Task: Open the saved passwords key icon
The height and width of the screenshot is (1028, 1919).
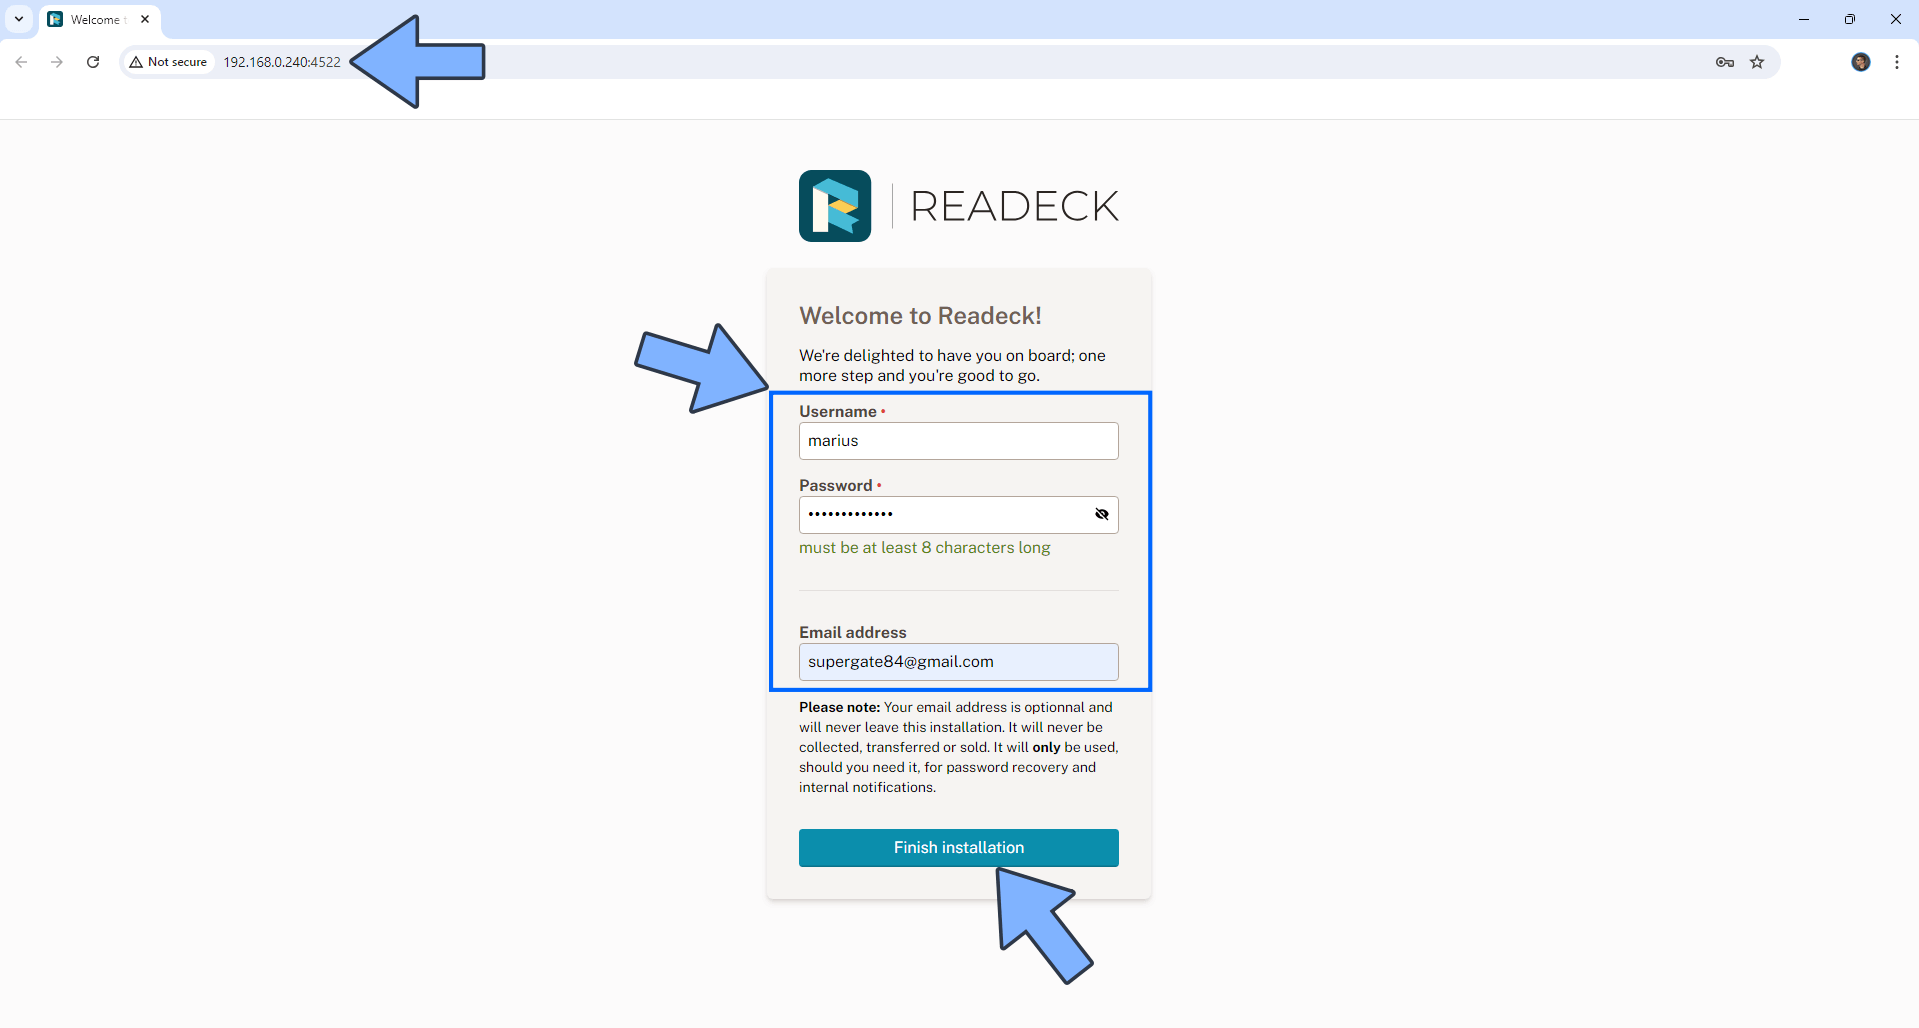Action: point(1724,62)
